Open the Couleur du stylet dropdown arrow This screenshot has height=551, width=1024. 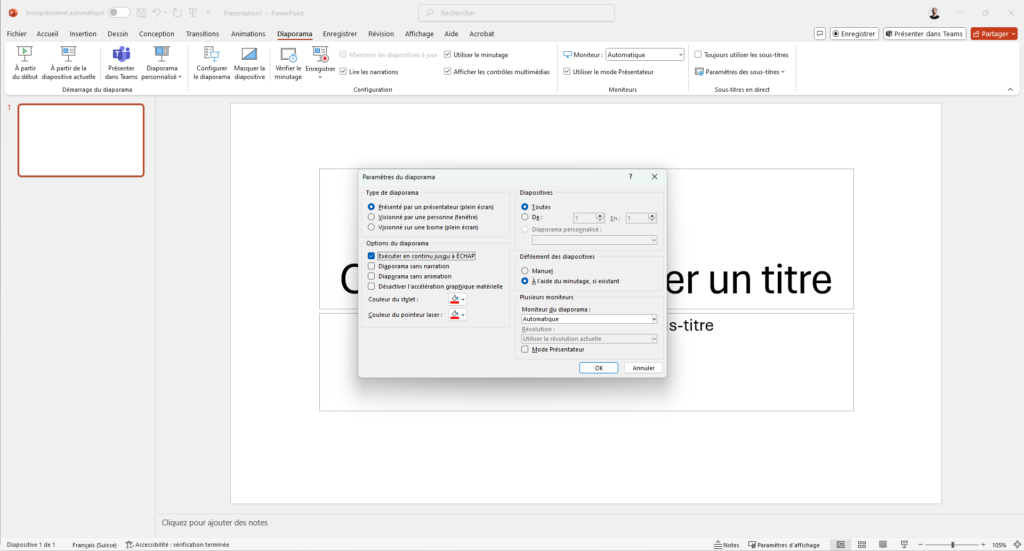(x=463, y=299)
